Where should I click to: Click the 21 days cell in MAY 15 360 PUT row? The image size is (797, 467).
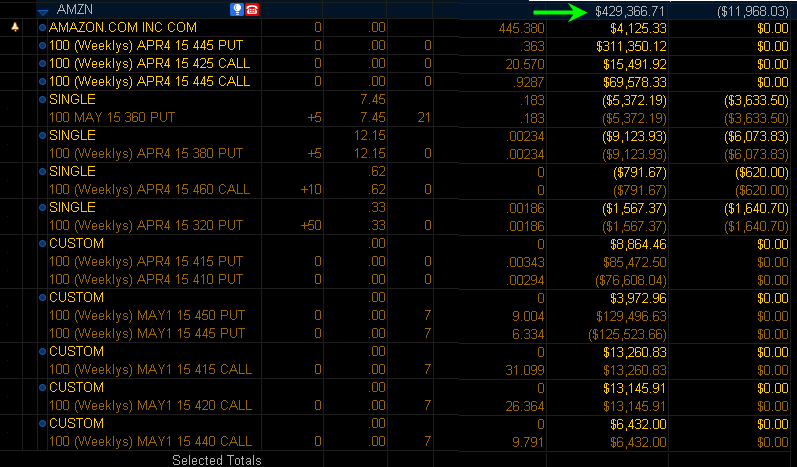[424, 118]
